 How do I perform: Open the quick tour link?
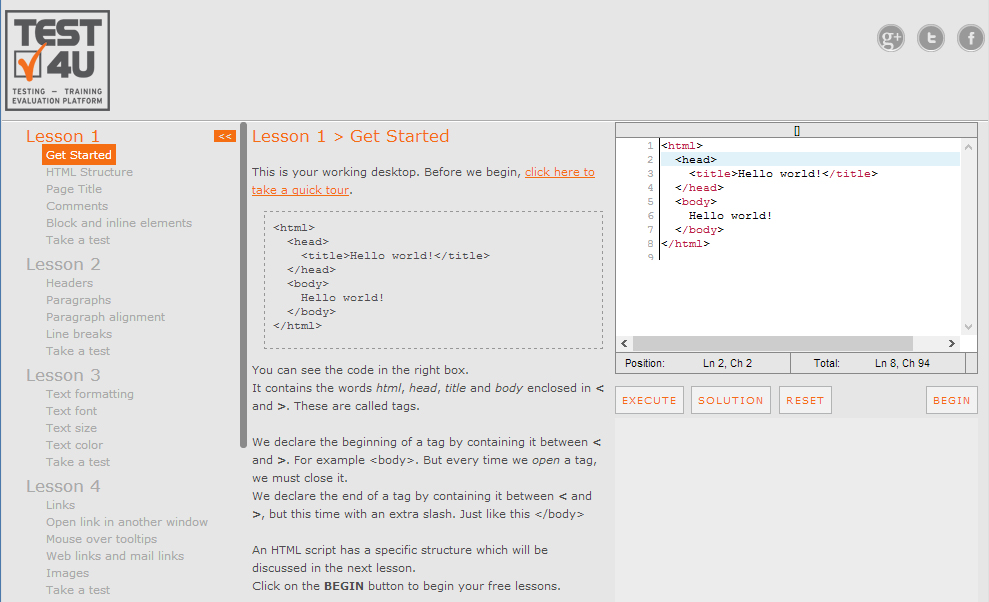(559, 172)
